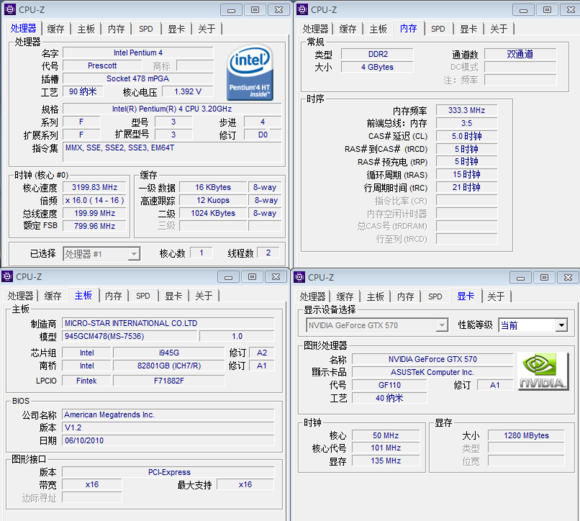Open the 已选择 处理器 #1 dropdown

(x=101, y=254)
